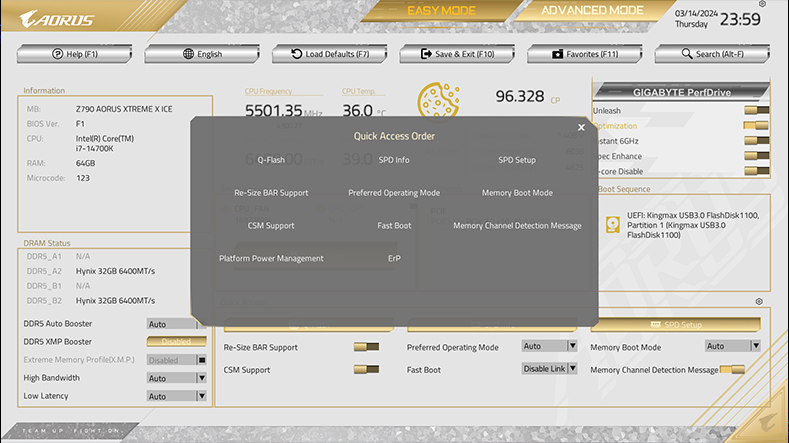Click Save & Exit (F10)
Viewport: 789px width, 443px height.
point(457,54)
